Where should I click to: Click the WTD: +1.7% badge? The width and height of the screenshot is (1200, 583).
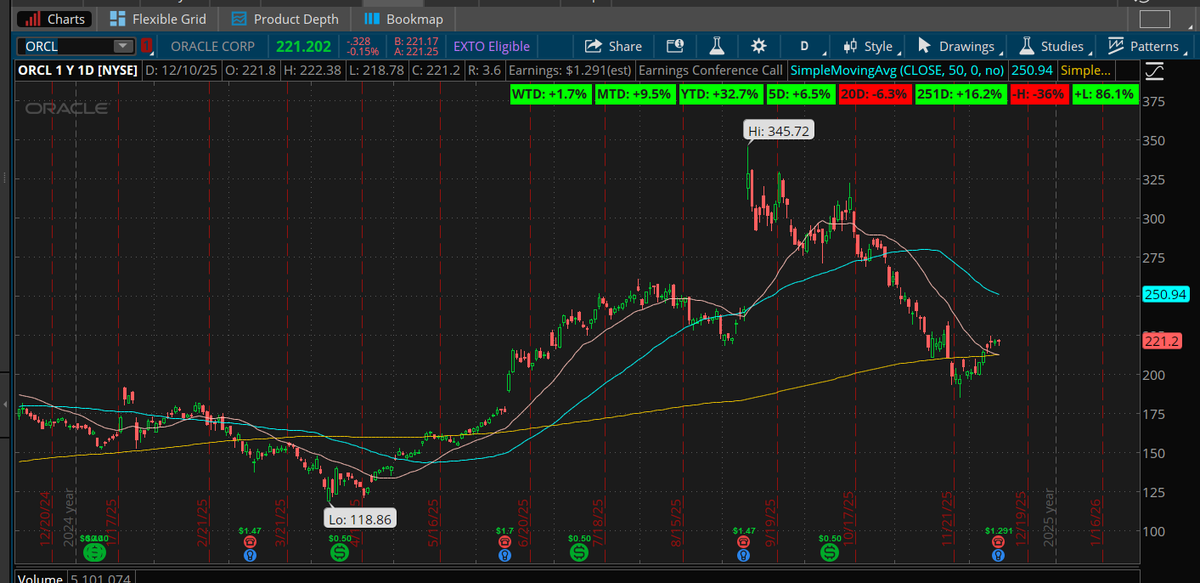click(x=551, y=95)
